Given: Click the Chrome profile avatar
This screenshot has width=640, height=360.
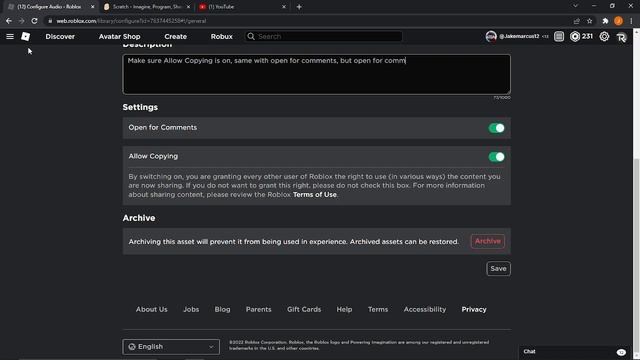Looking at the screenshot, I should [x=618, y=21].
